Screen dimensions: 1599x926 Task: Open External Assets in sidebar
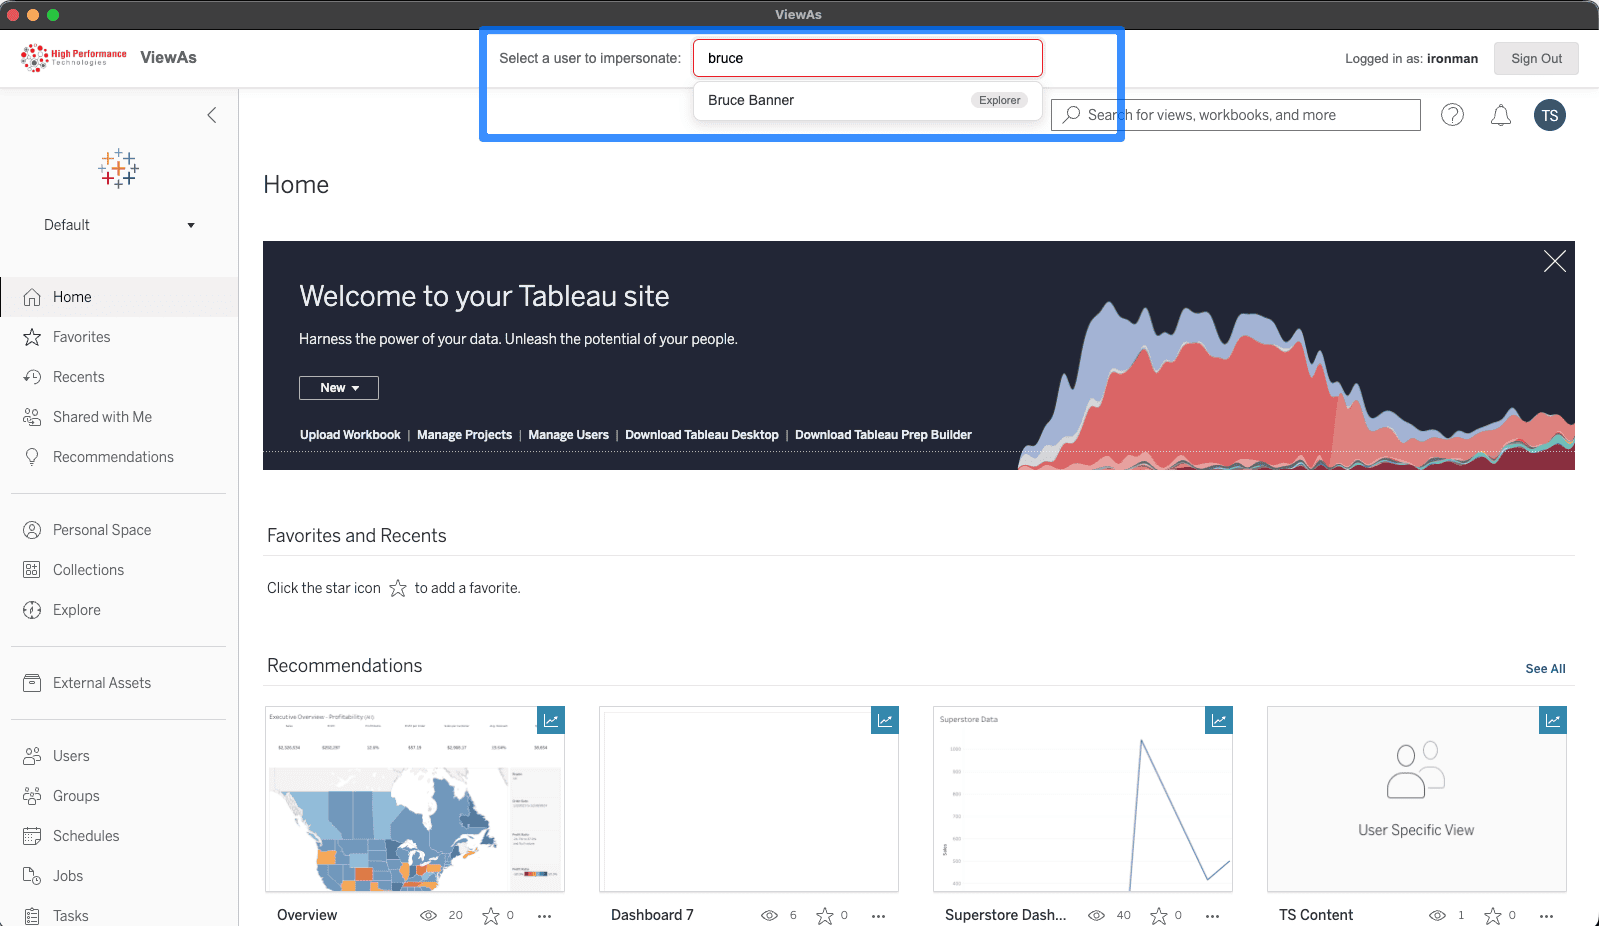[101, 683]
